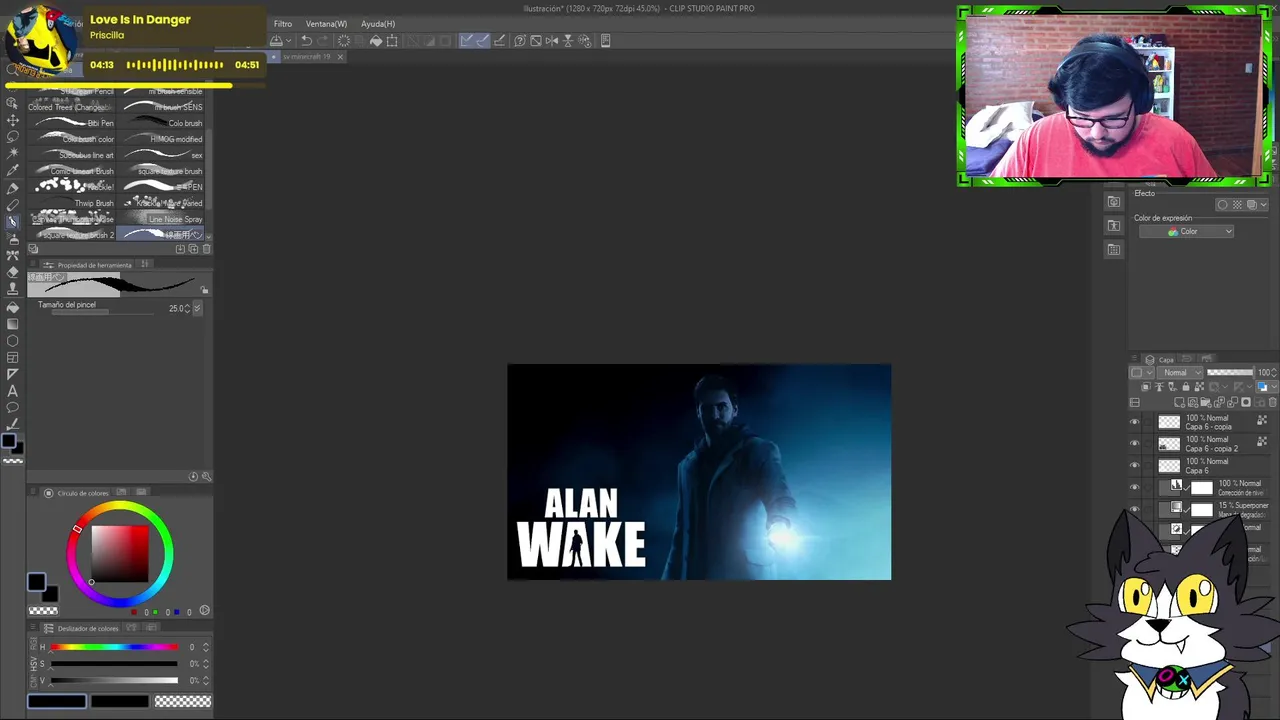Click the Redo arrow in command bar
The width and height of the screenshot is (1280, 720).
pyautogui.click(x=324, y=41)
